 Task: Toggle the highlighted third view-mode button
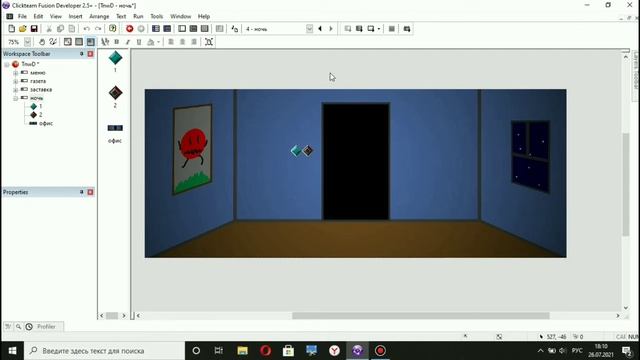[91, 42]
